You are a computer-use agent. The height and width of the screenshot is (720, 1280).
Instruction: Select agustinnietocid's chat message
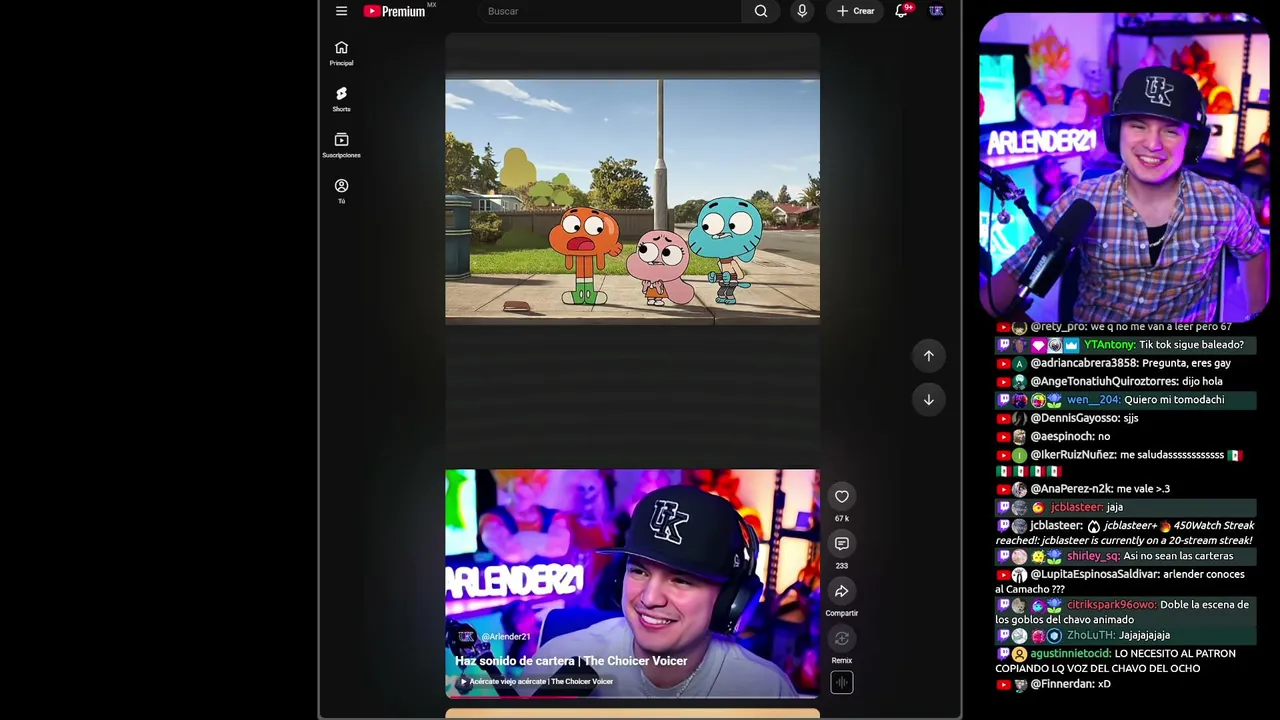pos(1117,661)
